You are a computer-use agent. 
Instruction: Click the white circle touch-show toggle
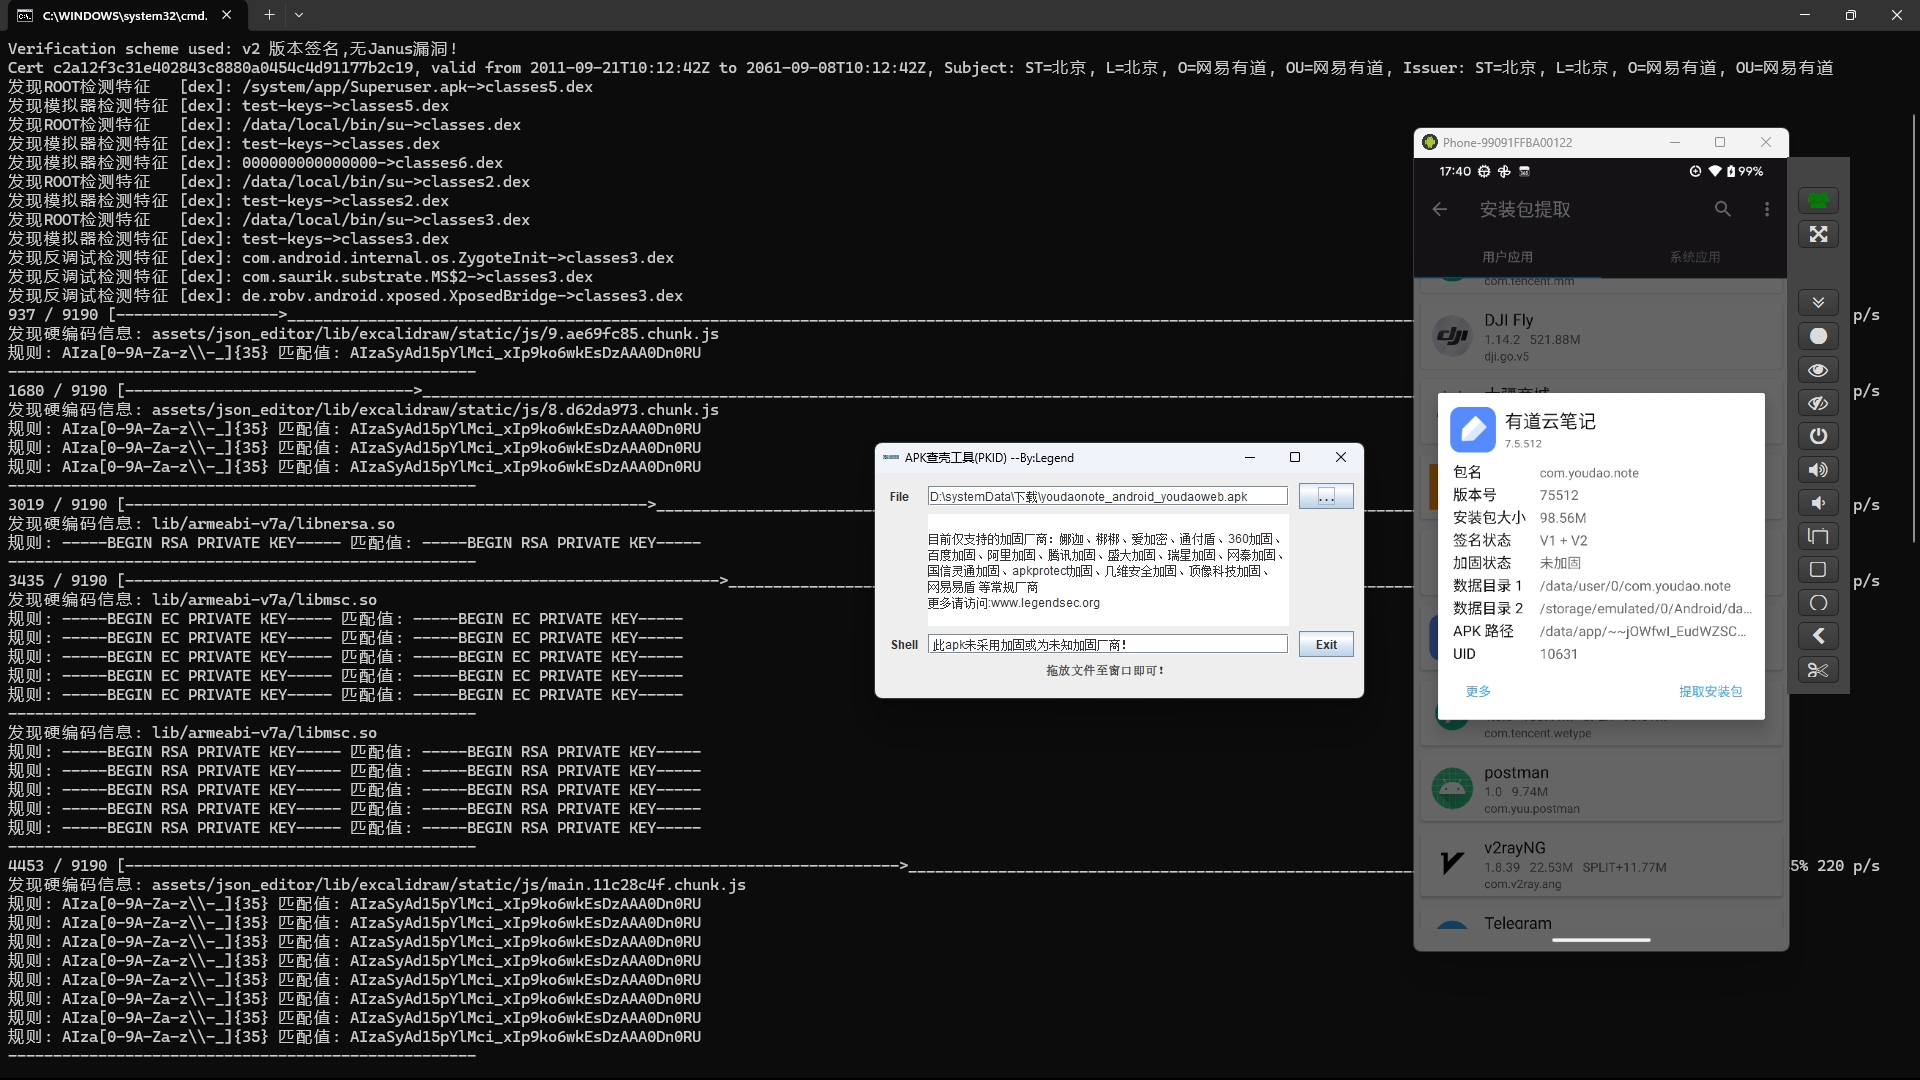click(x=1818, y=336)
